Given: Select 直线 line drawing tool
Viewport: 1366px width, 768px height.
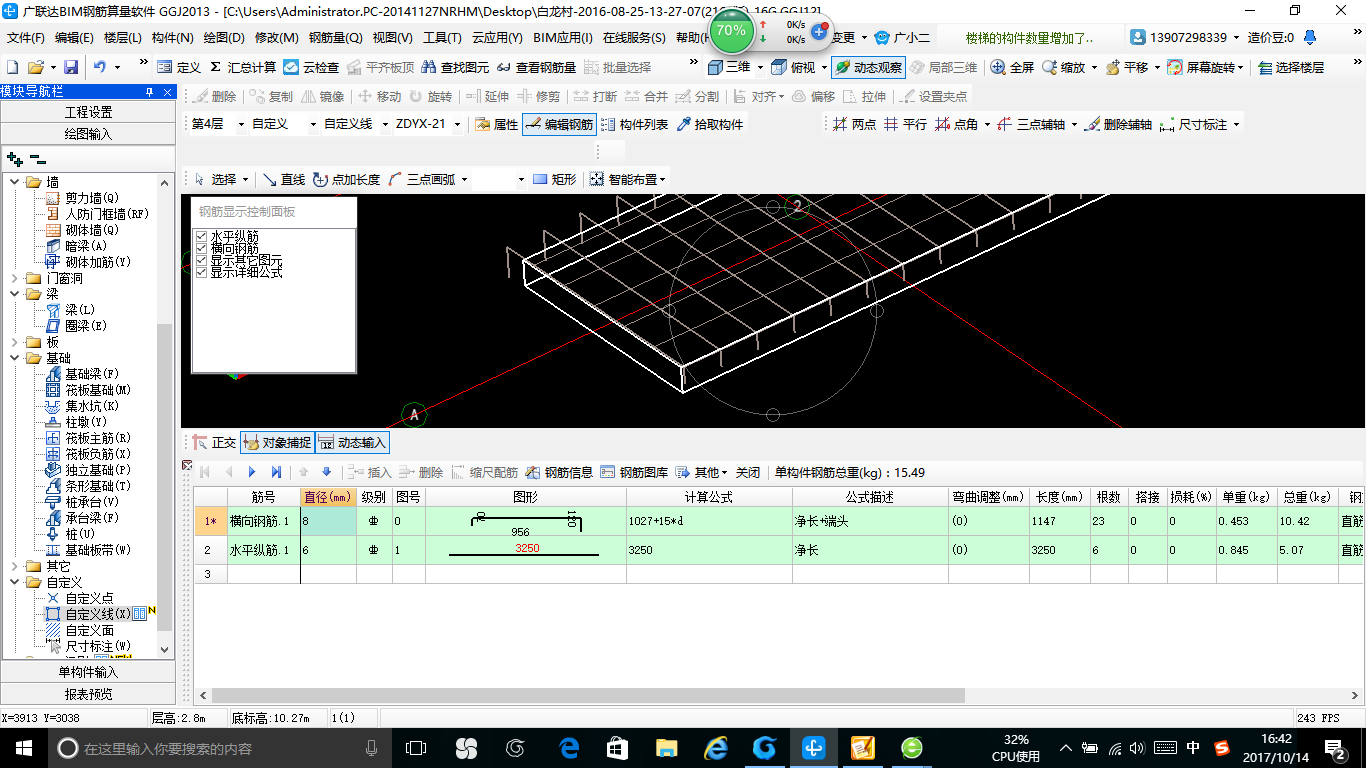Looking at the screenshot, I should [x=284, y=179].
